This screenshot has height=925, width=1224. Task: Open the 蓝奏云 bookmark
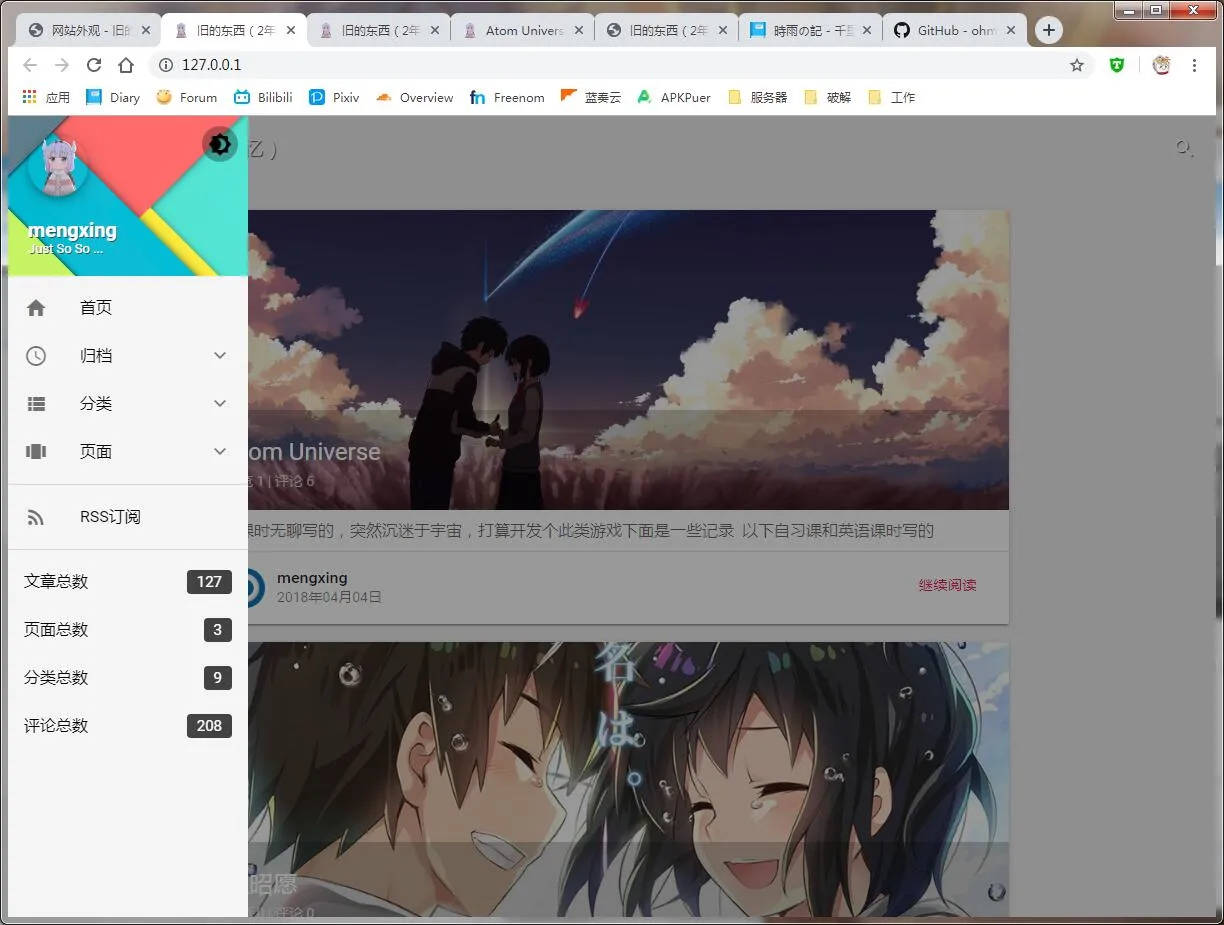pyautogui.click(x=590, y=97)
